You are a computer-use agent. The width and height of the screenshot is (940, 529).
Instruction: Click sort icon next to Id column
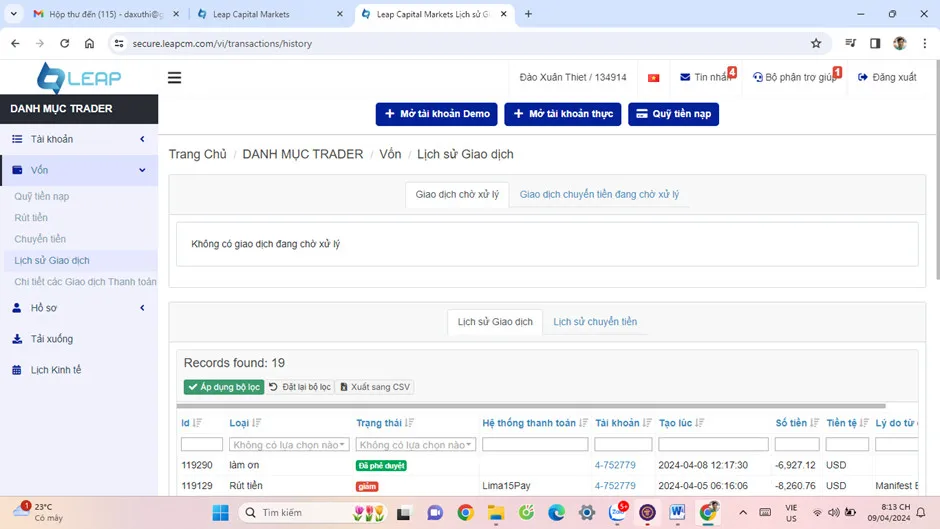(x=198, y=423)
